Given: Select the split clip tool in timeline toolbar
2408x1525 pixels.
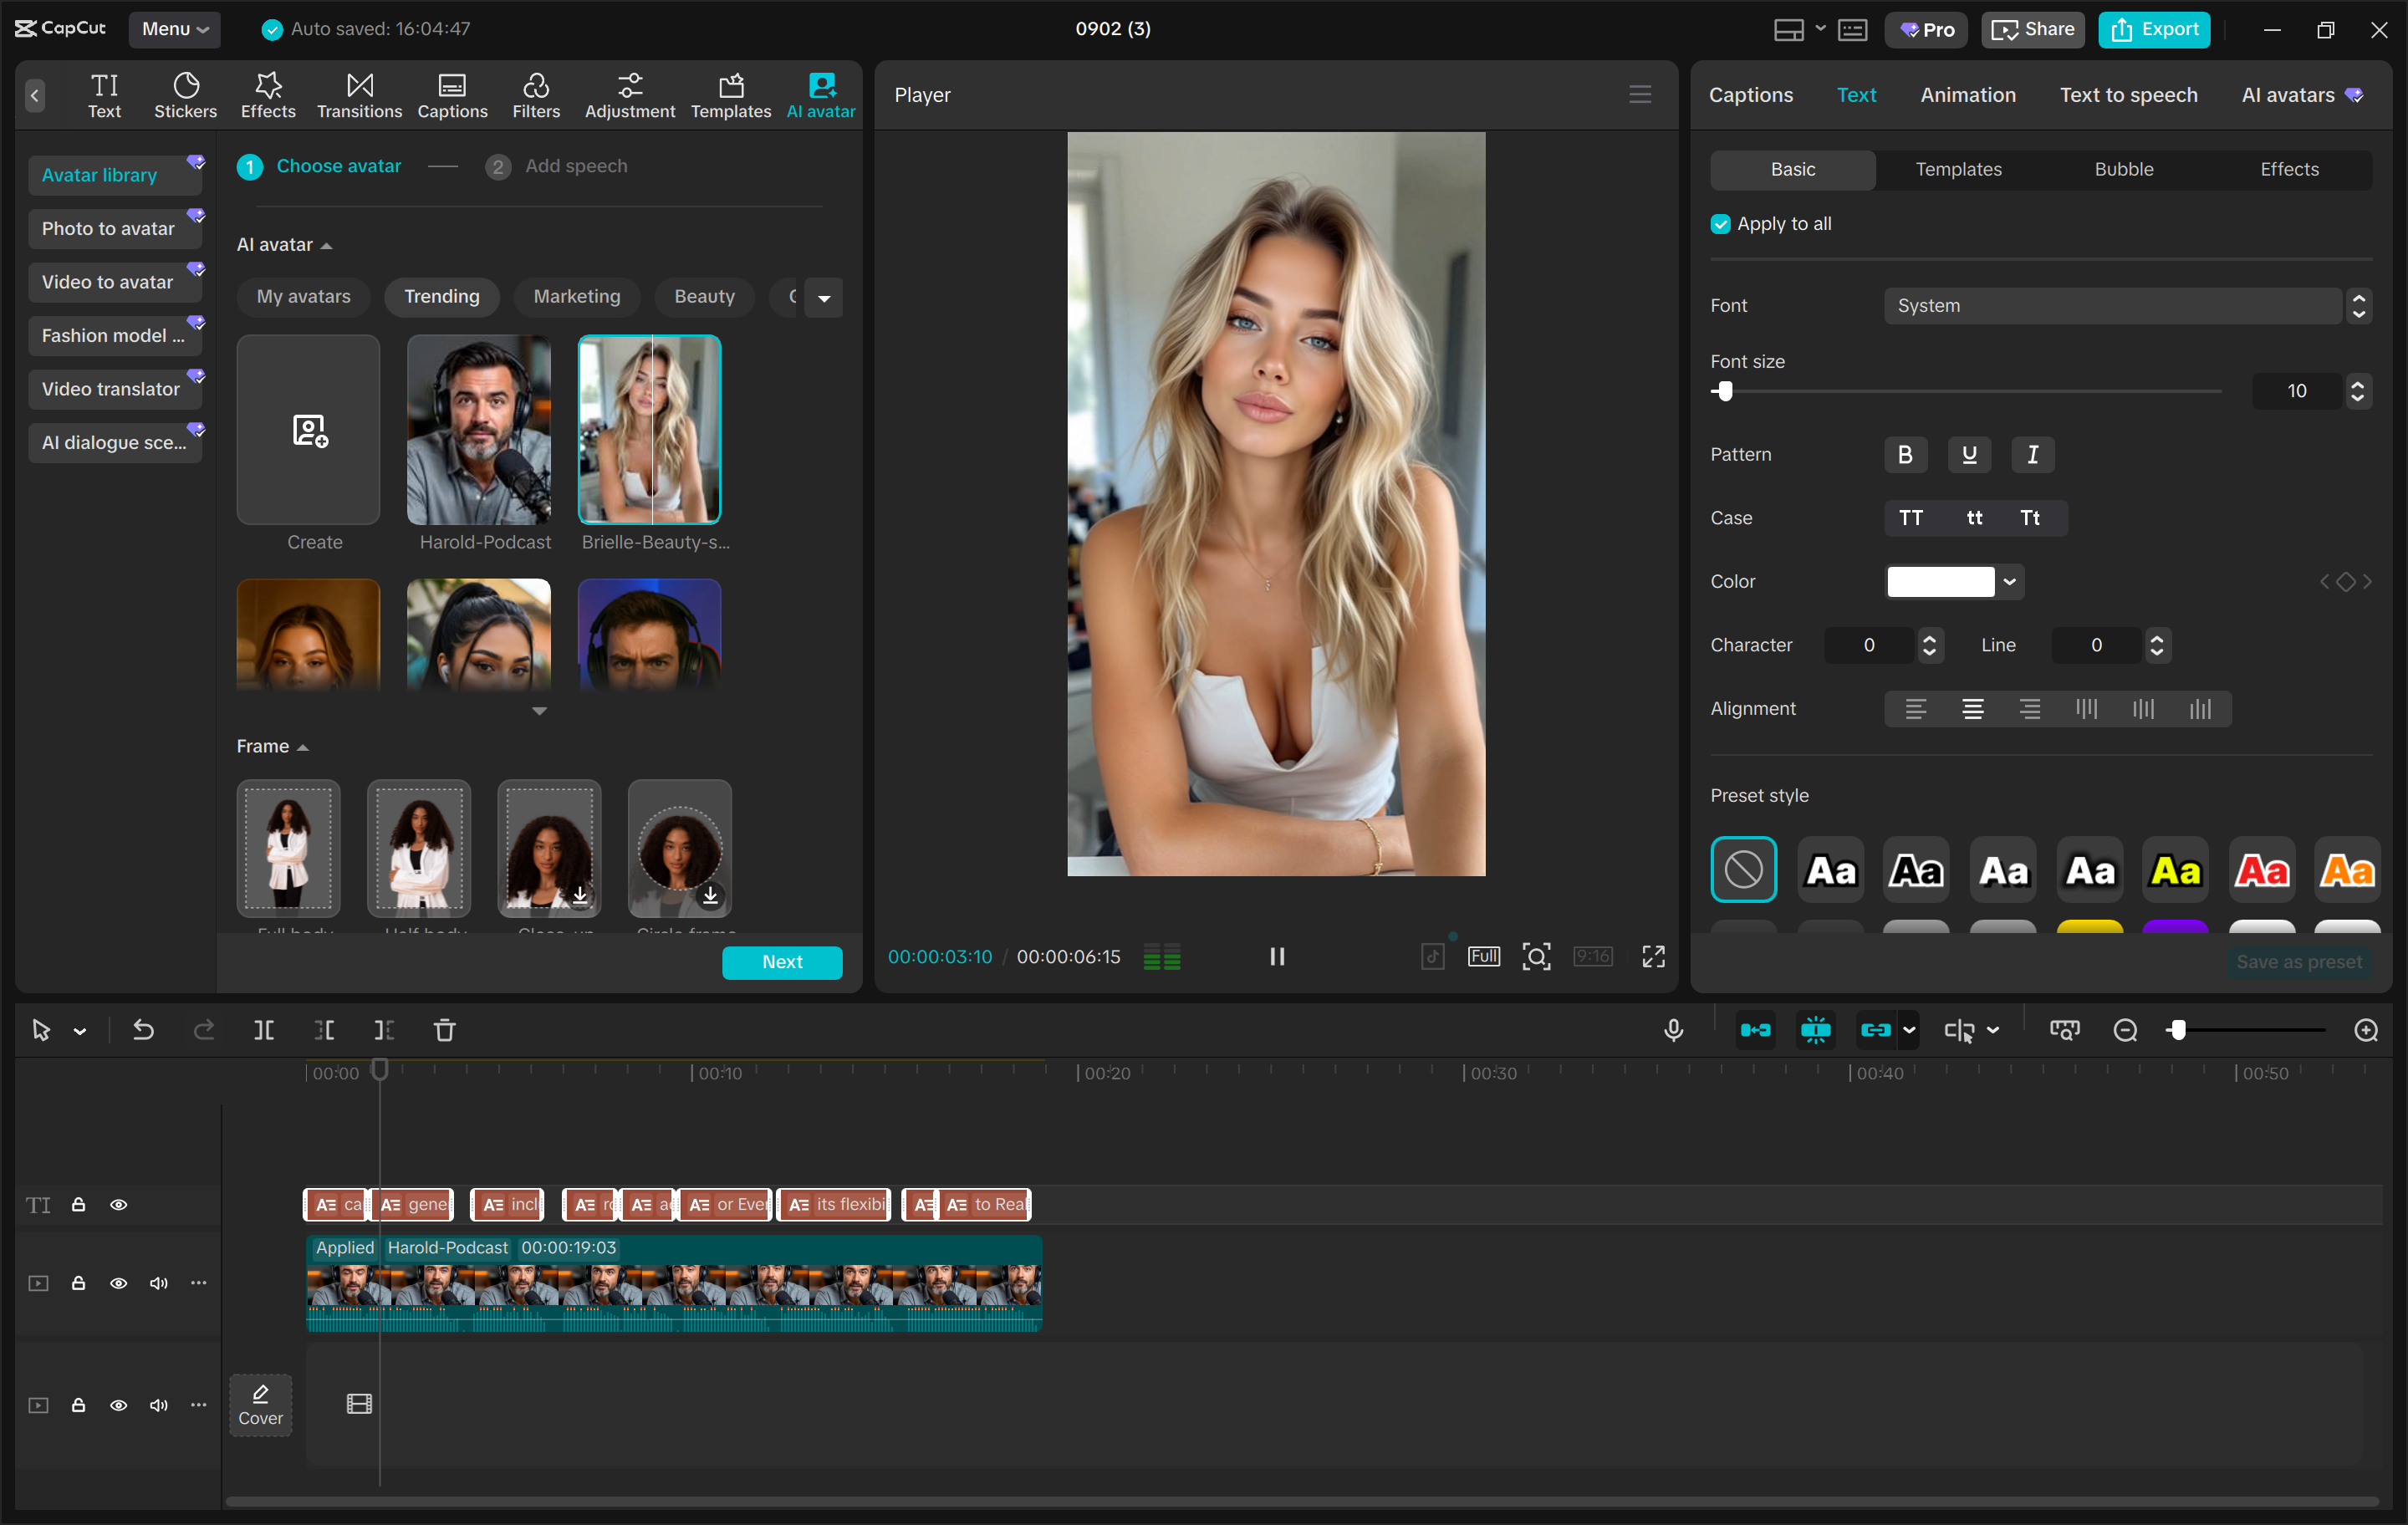Looking at the screenshot, I should pyautogui.click(x=264, y=1030).
